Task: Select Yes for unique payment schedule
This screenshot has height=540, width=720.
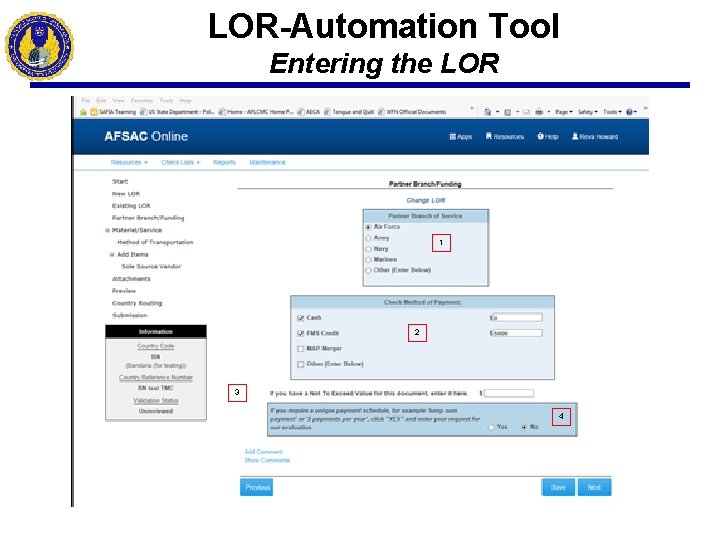Action: (x=492, y=427)
